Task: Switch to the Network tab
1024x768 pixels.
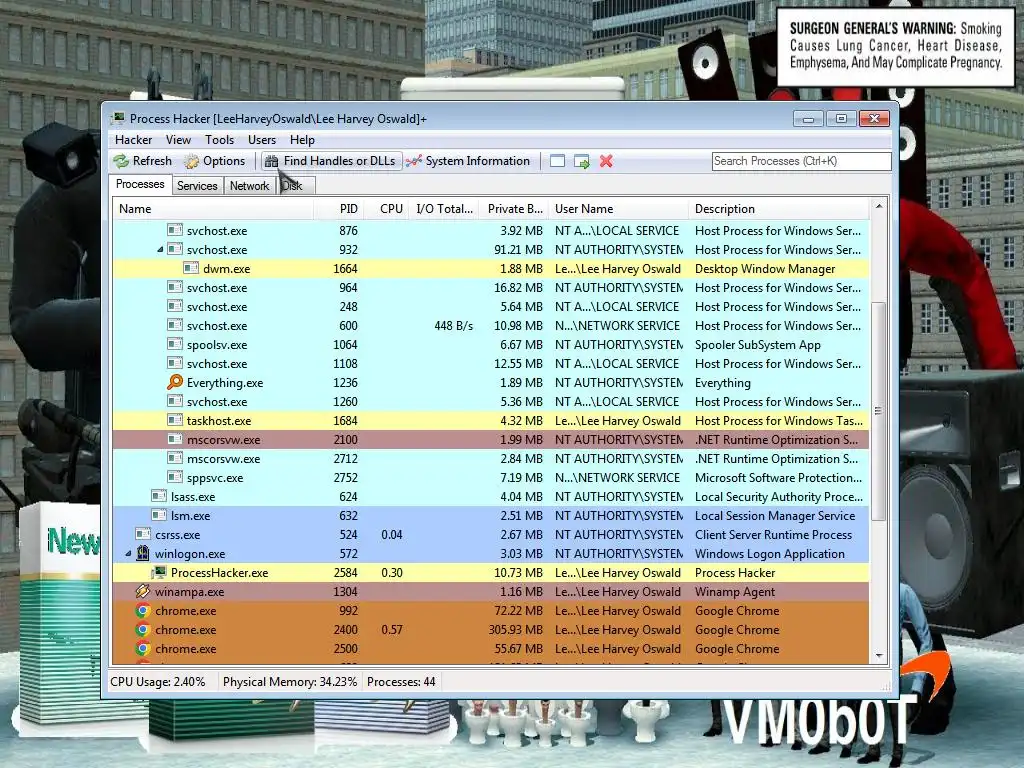Action: point(249,186)
